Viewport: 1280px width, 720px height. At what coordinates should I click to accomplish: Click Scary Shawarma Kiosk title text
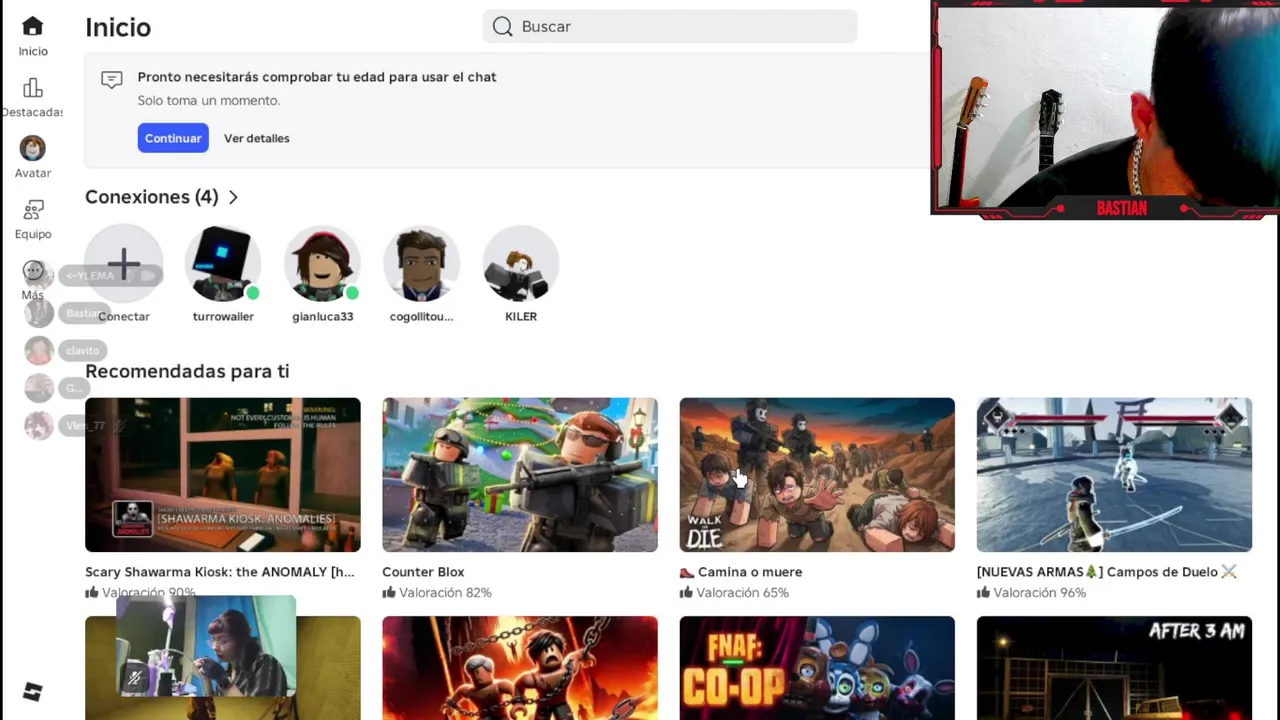220,572
